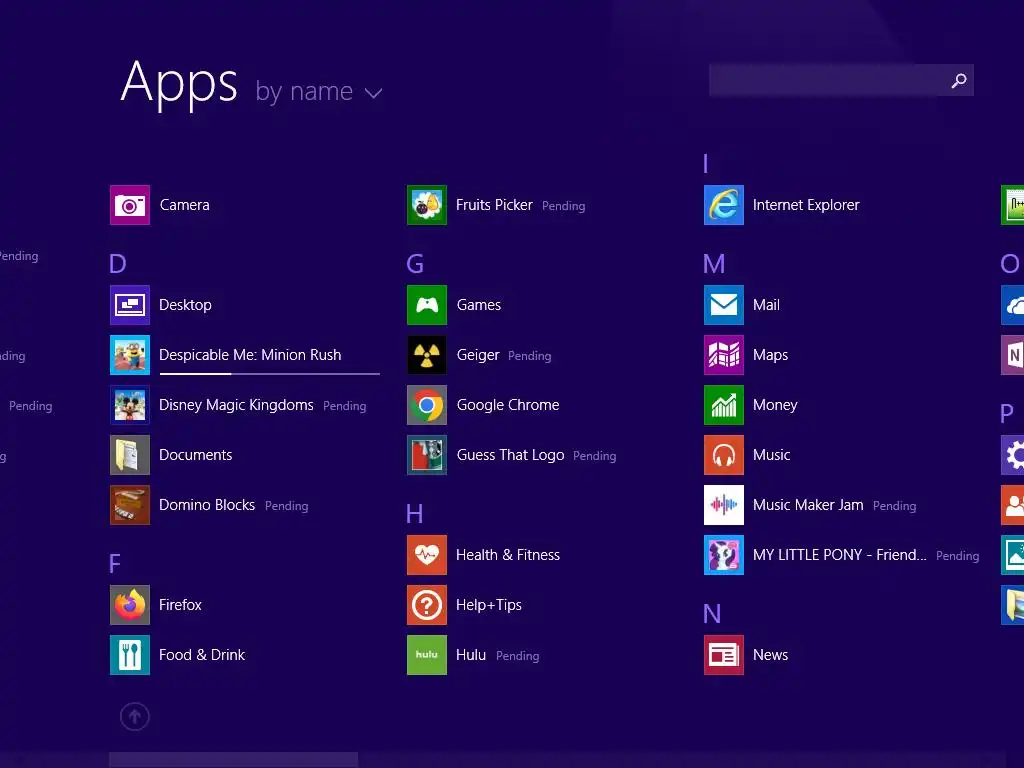Open Disney Magic Kingdoms icon
The width and height of the screenshot is (1024, 768).
pyautogui.click(x=129, y=405)
